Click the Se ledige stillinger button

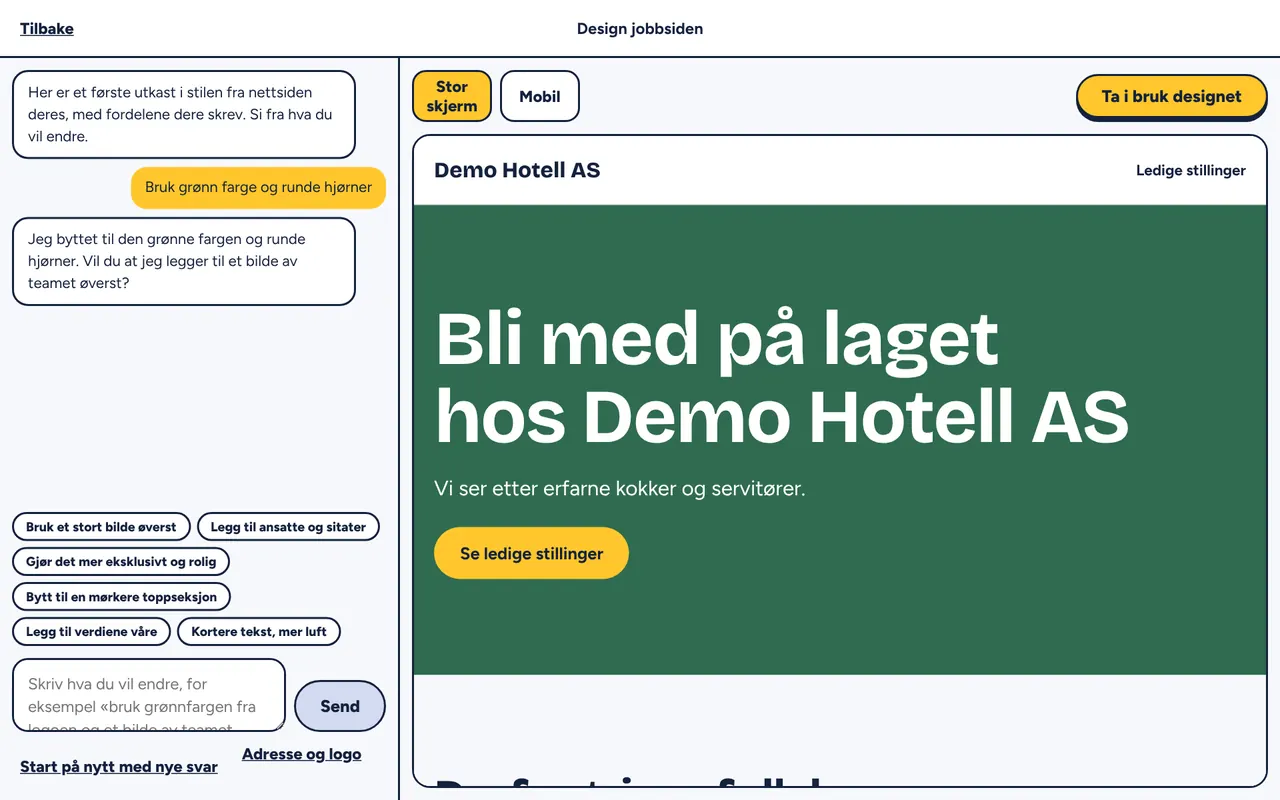click(531, 553)
